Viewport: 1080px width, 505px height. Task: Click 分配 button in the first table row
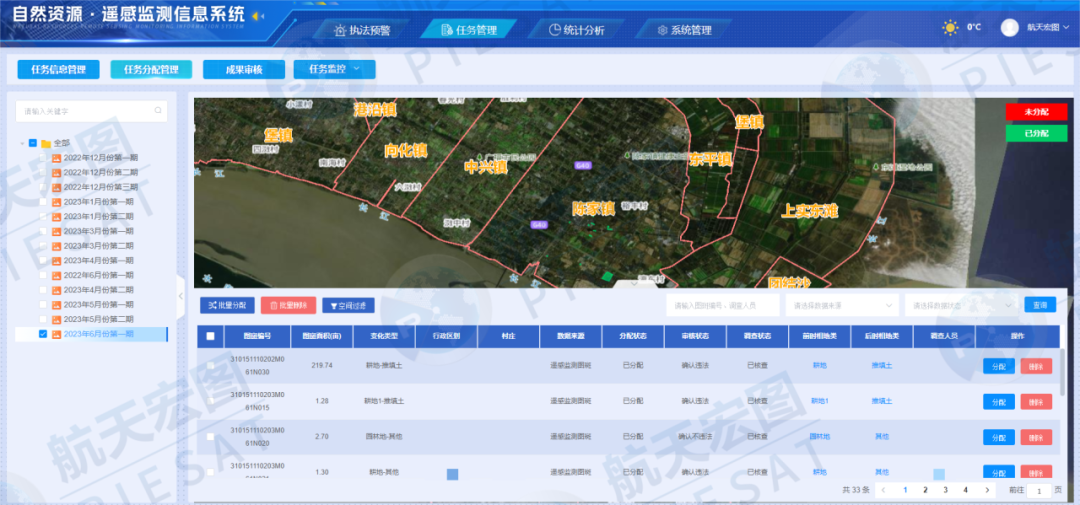(x=998, y=366)
